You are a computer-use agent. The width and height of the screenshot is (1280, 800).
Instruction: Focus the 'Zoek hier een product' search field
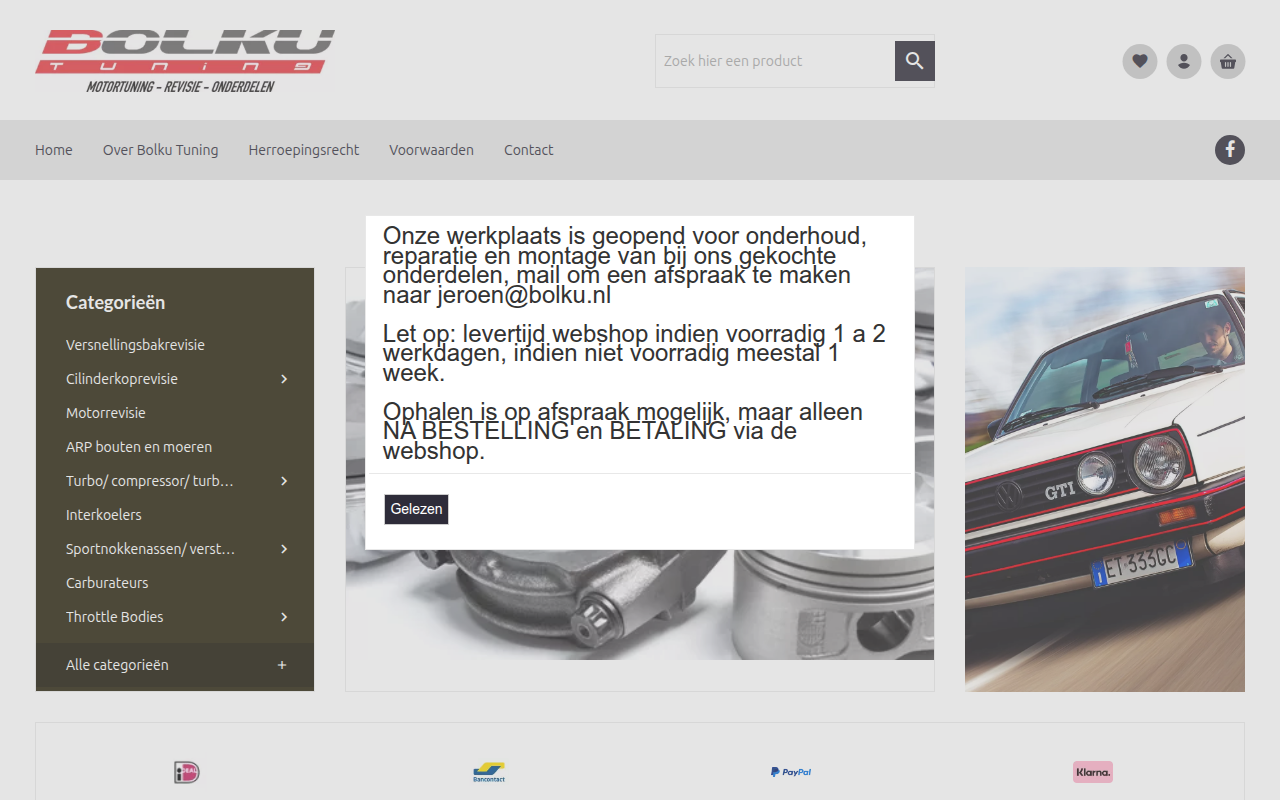tap(775, 61)
